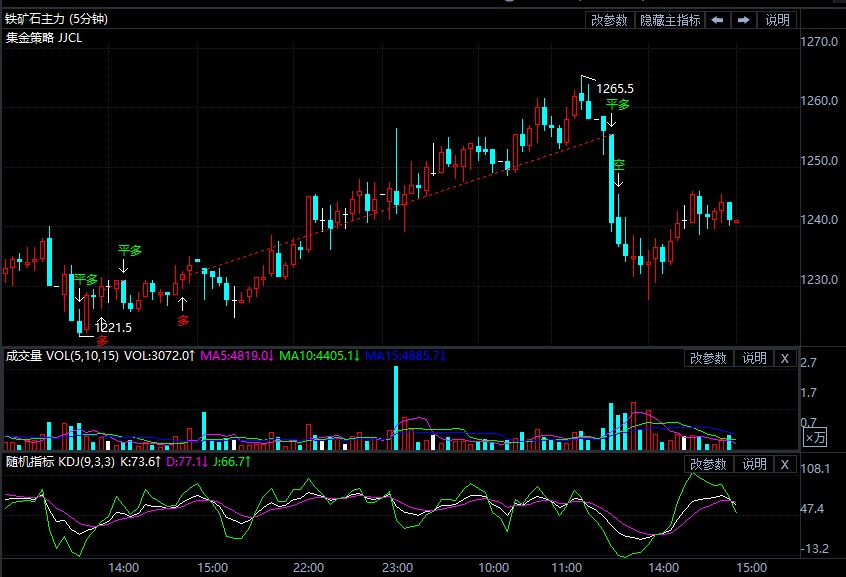This screenshot has height=577, width=846.
Task: Click the right arrow indicator button
Action: [744, 20]
